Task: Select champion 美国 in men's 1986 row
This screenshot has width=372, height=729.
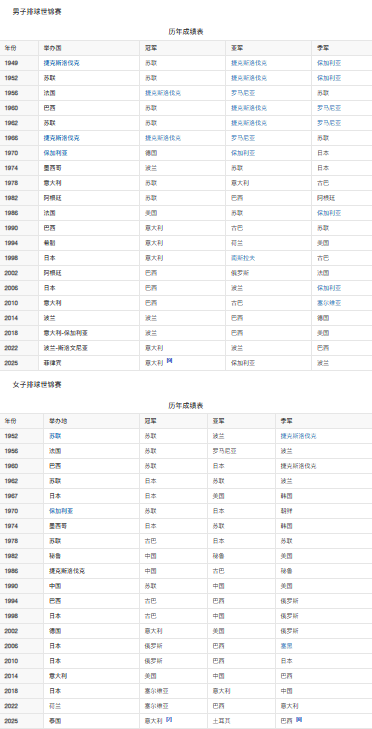Action: pos(151,213)
